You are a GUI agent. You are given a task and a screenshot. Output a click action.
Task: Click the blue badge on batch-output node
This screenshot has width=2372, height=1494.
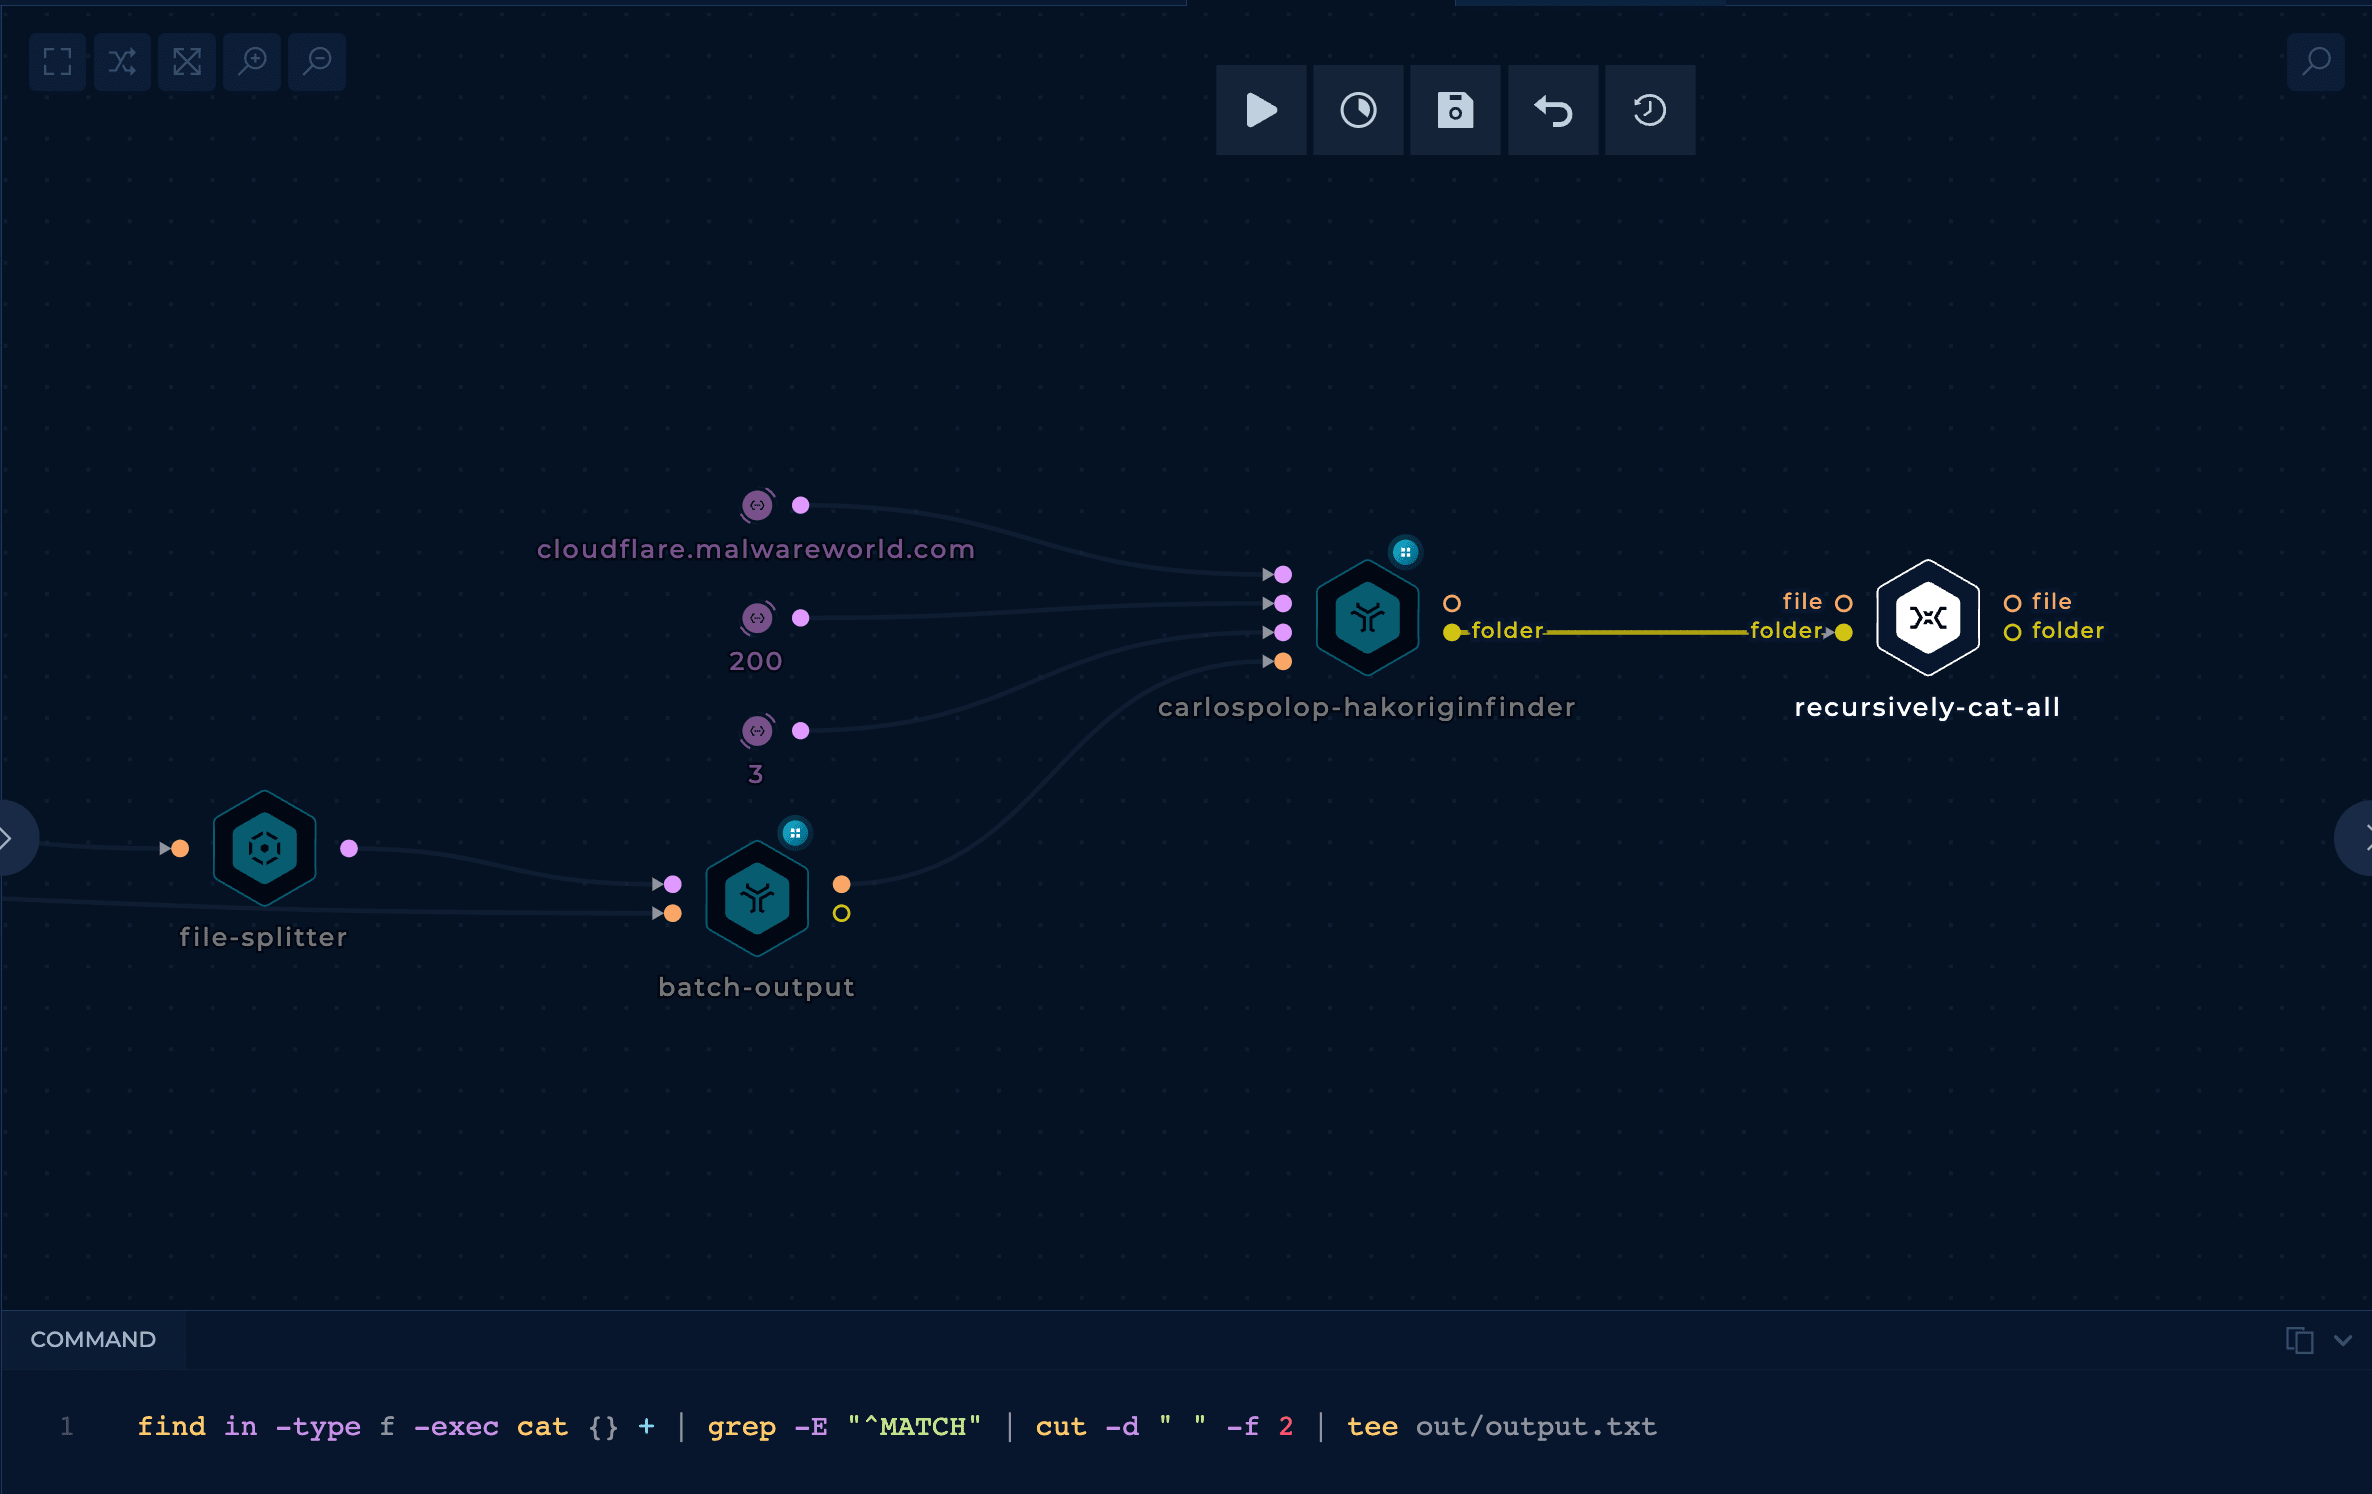tap(795, 832)
